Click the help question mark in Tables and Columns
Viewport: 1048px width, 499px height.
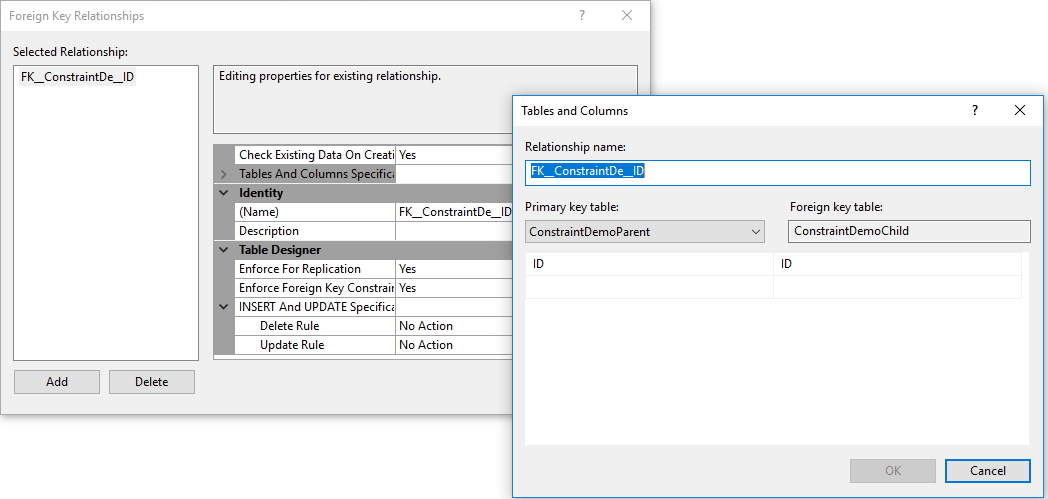975,111
